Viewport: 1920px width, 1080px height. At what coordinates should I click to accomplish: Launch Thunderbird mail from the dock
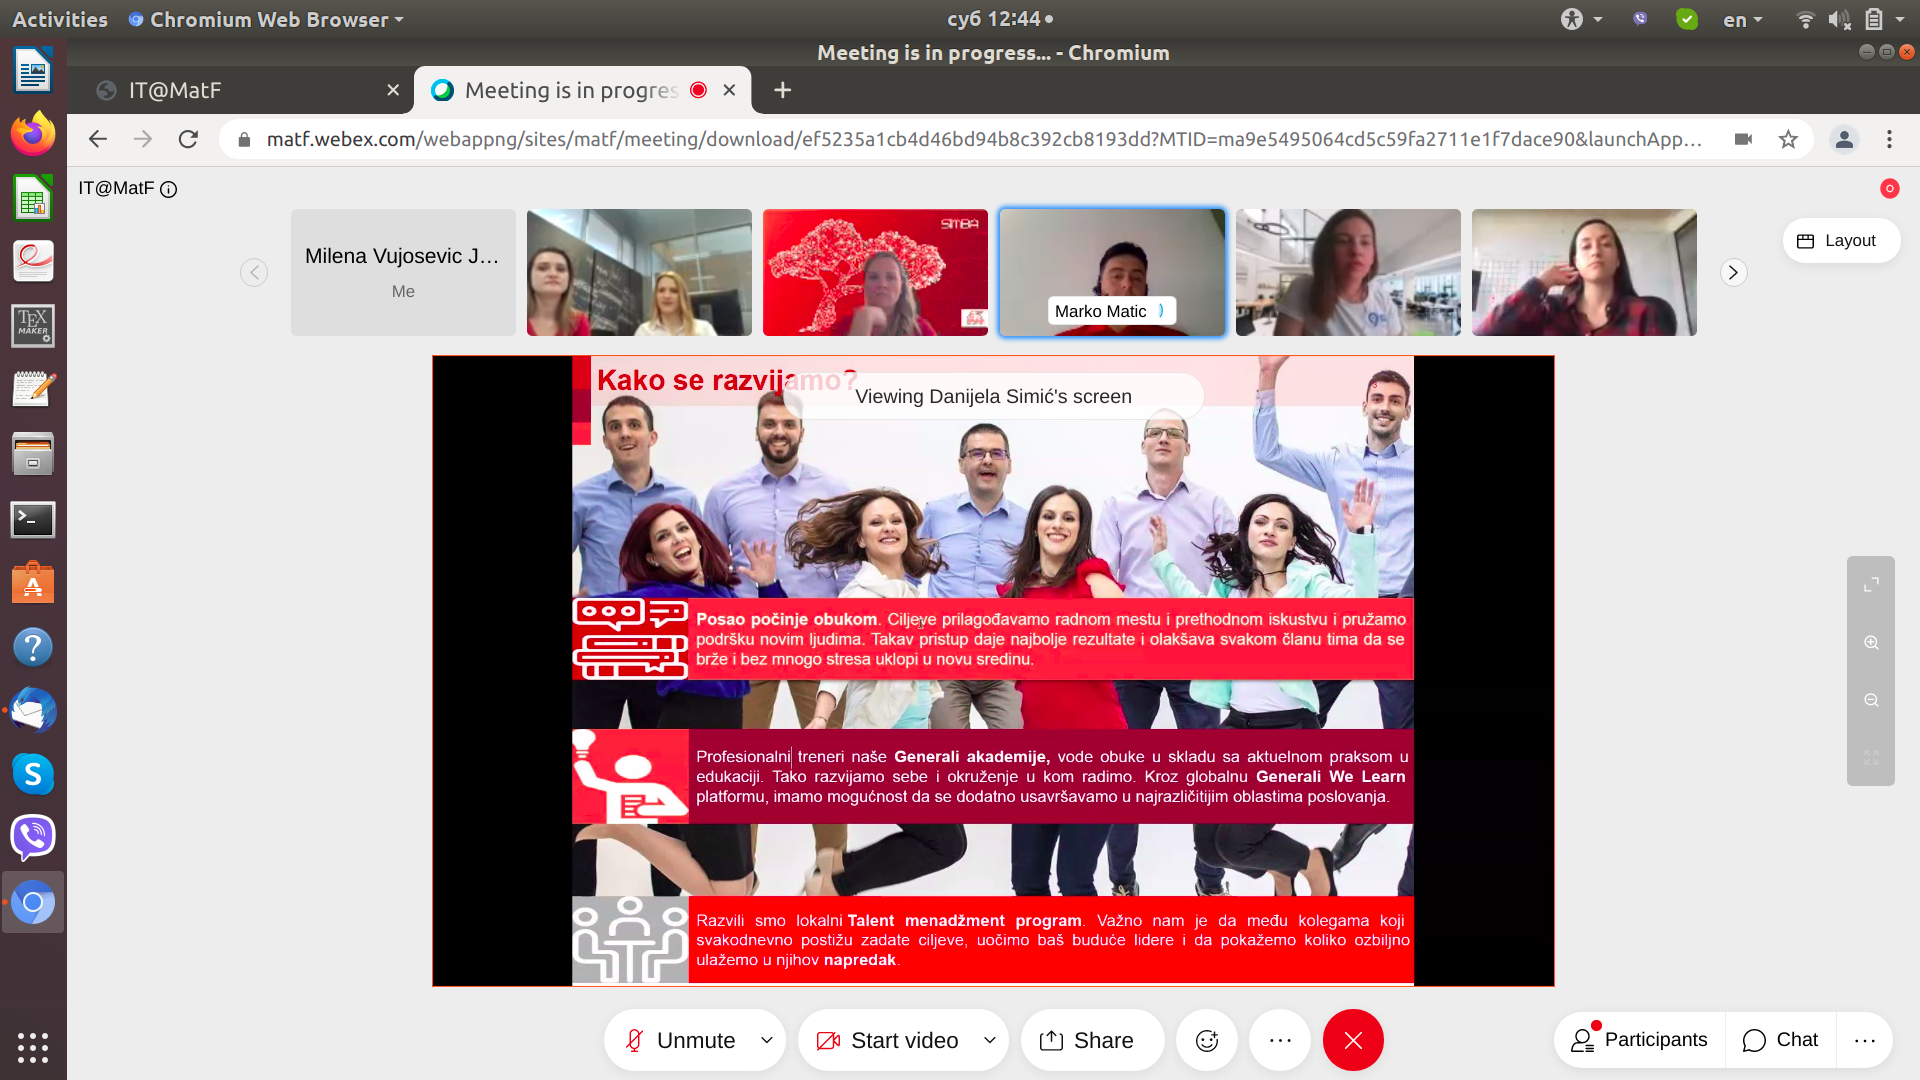(x=33, y=711)
